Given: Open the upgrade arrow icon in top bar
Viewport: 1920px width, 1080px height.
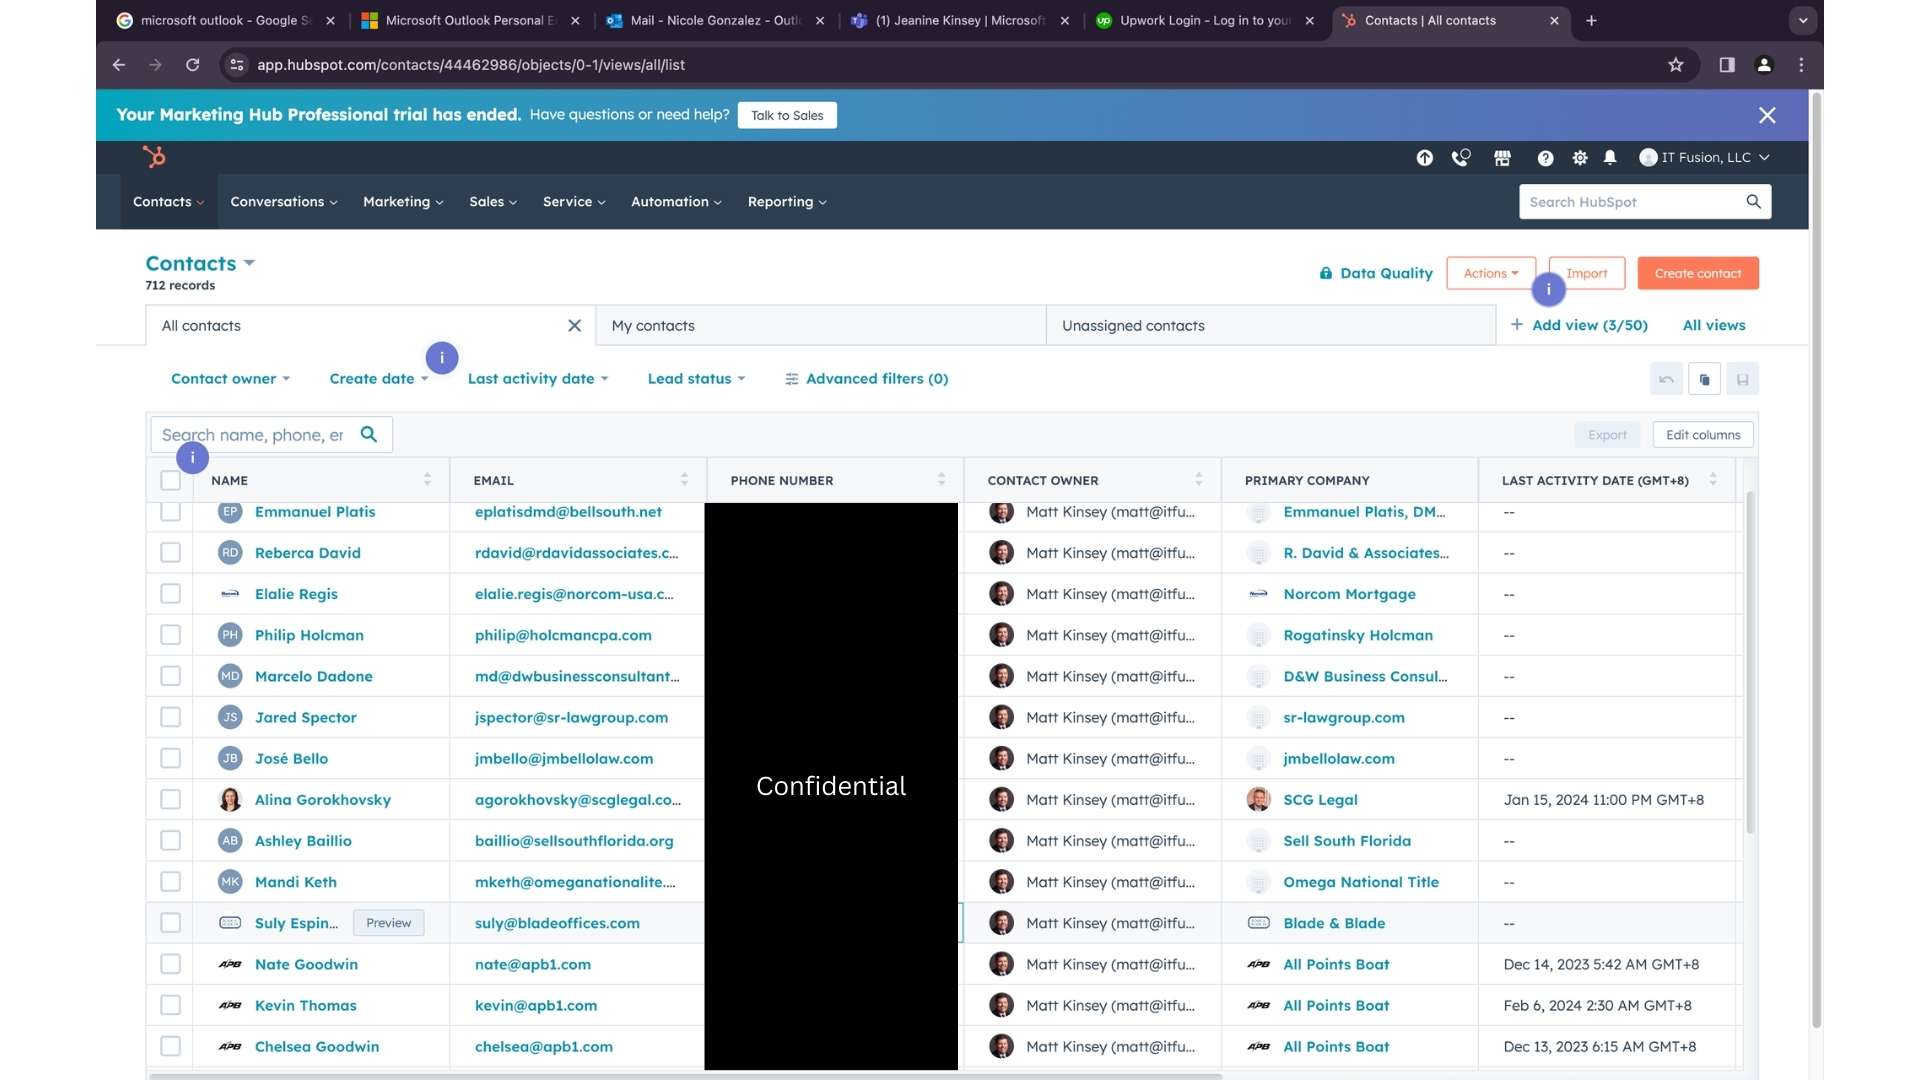Looking at the screenshot, I should point(1425,158).
